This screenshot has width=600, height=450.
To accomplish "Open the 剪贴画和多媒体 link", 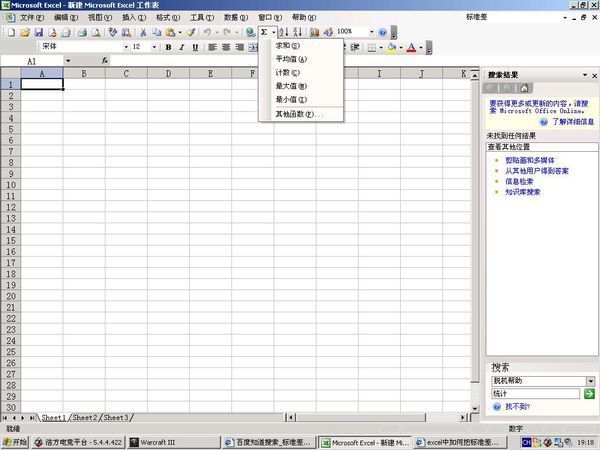I will point(530,160).
